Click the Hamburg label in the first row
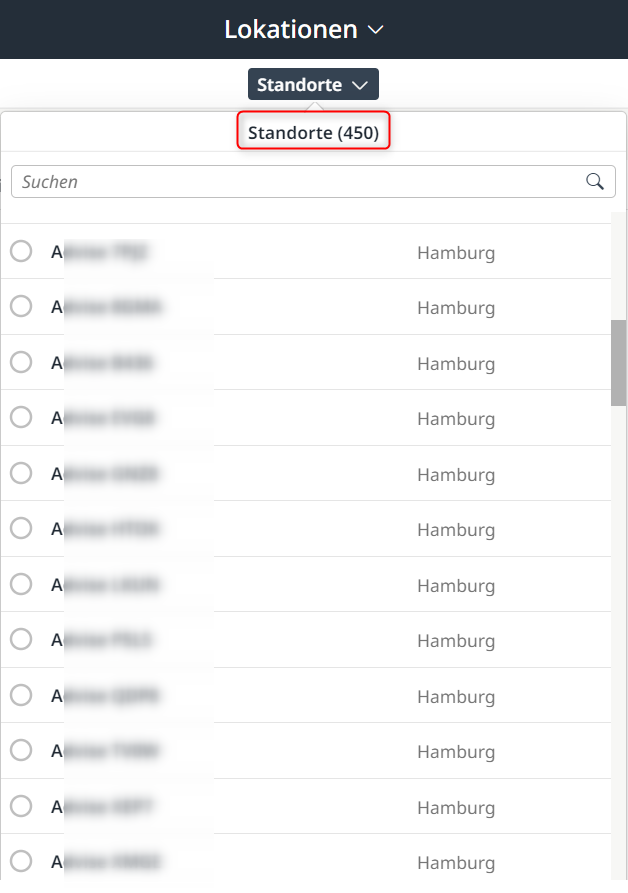Screen dimensions: 628x893 (x=456, y=252)
